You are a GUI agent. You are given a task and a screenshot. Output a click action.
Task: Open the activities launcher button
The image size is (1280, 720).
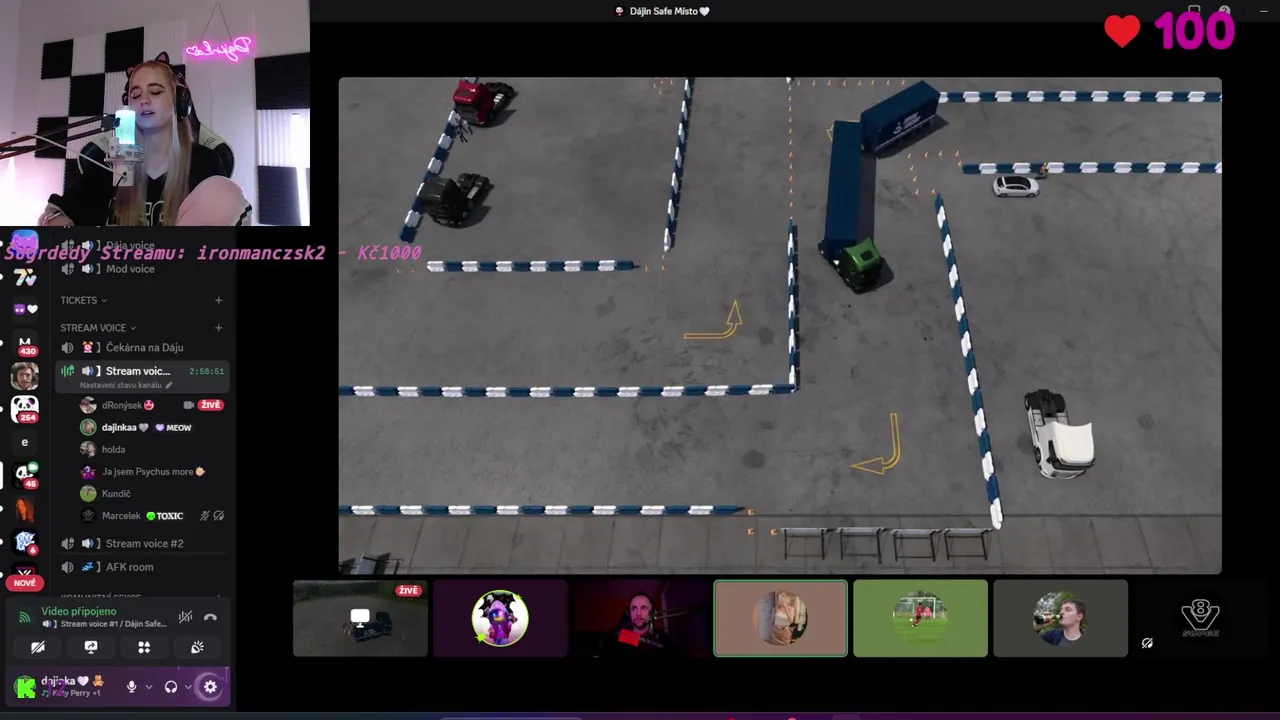point(144,647)
